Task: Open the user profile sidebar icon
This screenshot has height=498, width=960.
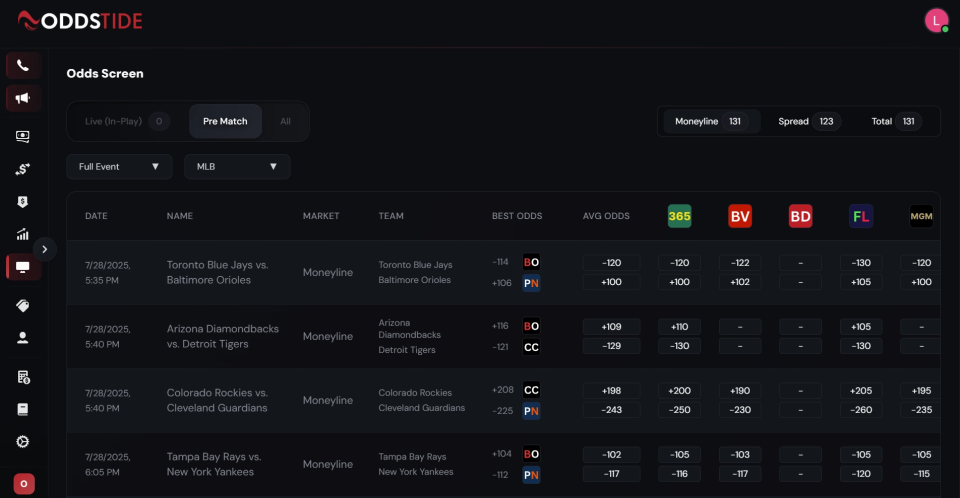Action: [x=23, y=338]
